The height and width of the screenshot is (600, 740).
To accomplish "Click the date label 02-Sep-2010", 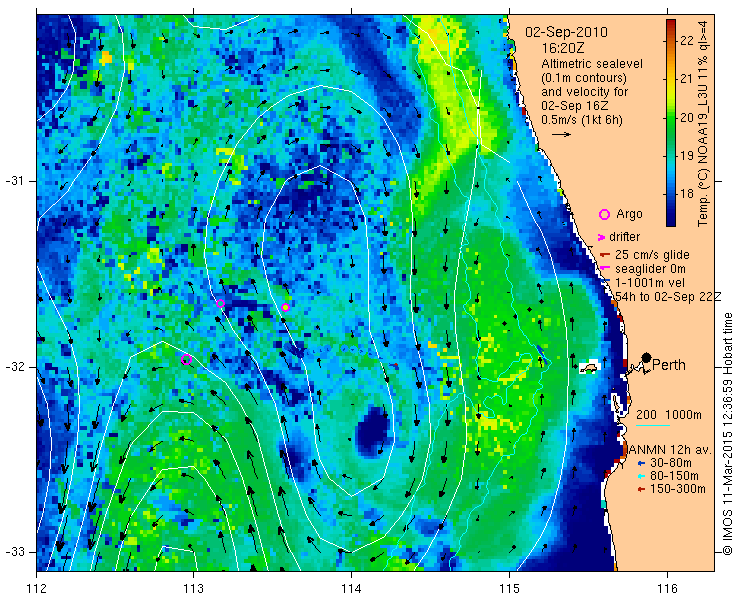I will 566,33.
